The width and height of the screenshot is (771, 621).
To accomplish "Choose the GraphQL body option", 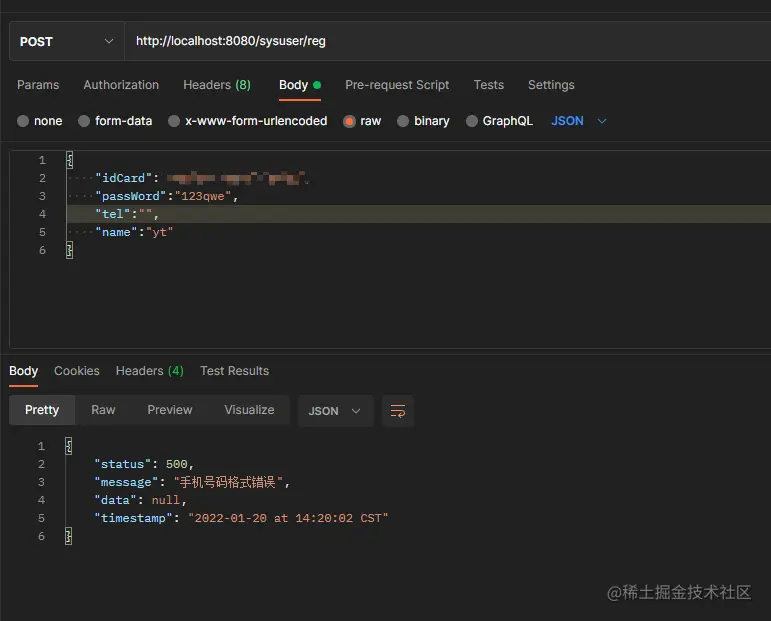I will (x=499, y=121).
